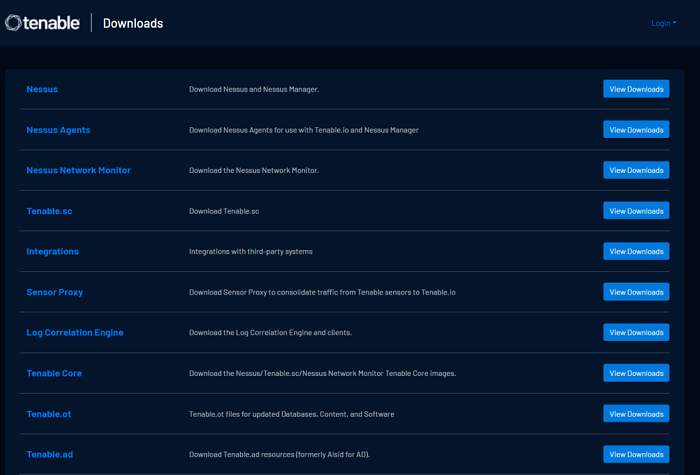Screen dimensions: 700x475
Task: View downloads for Tenable.ad resources
Action: pyautogui.click(x=636, y=454)
